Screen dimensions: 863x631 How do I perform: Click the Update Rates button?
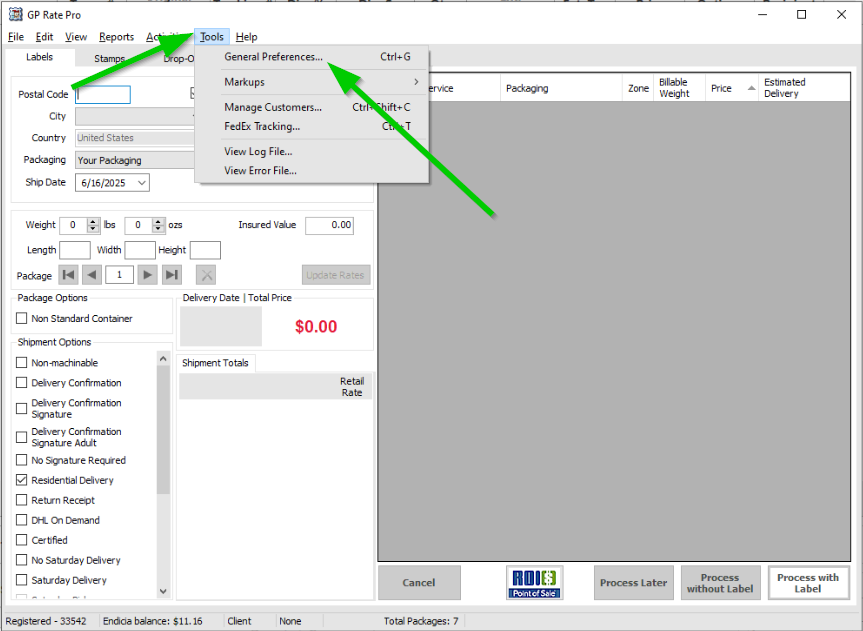pyautogui.click(x=336, y=275)
